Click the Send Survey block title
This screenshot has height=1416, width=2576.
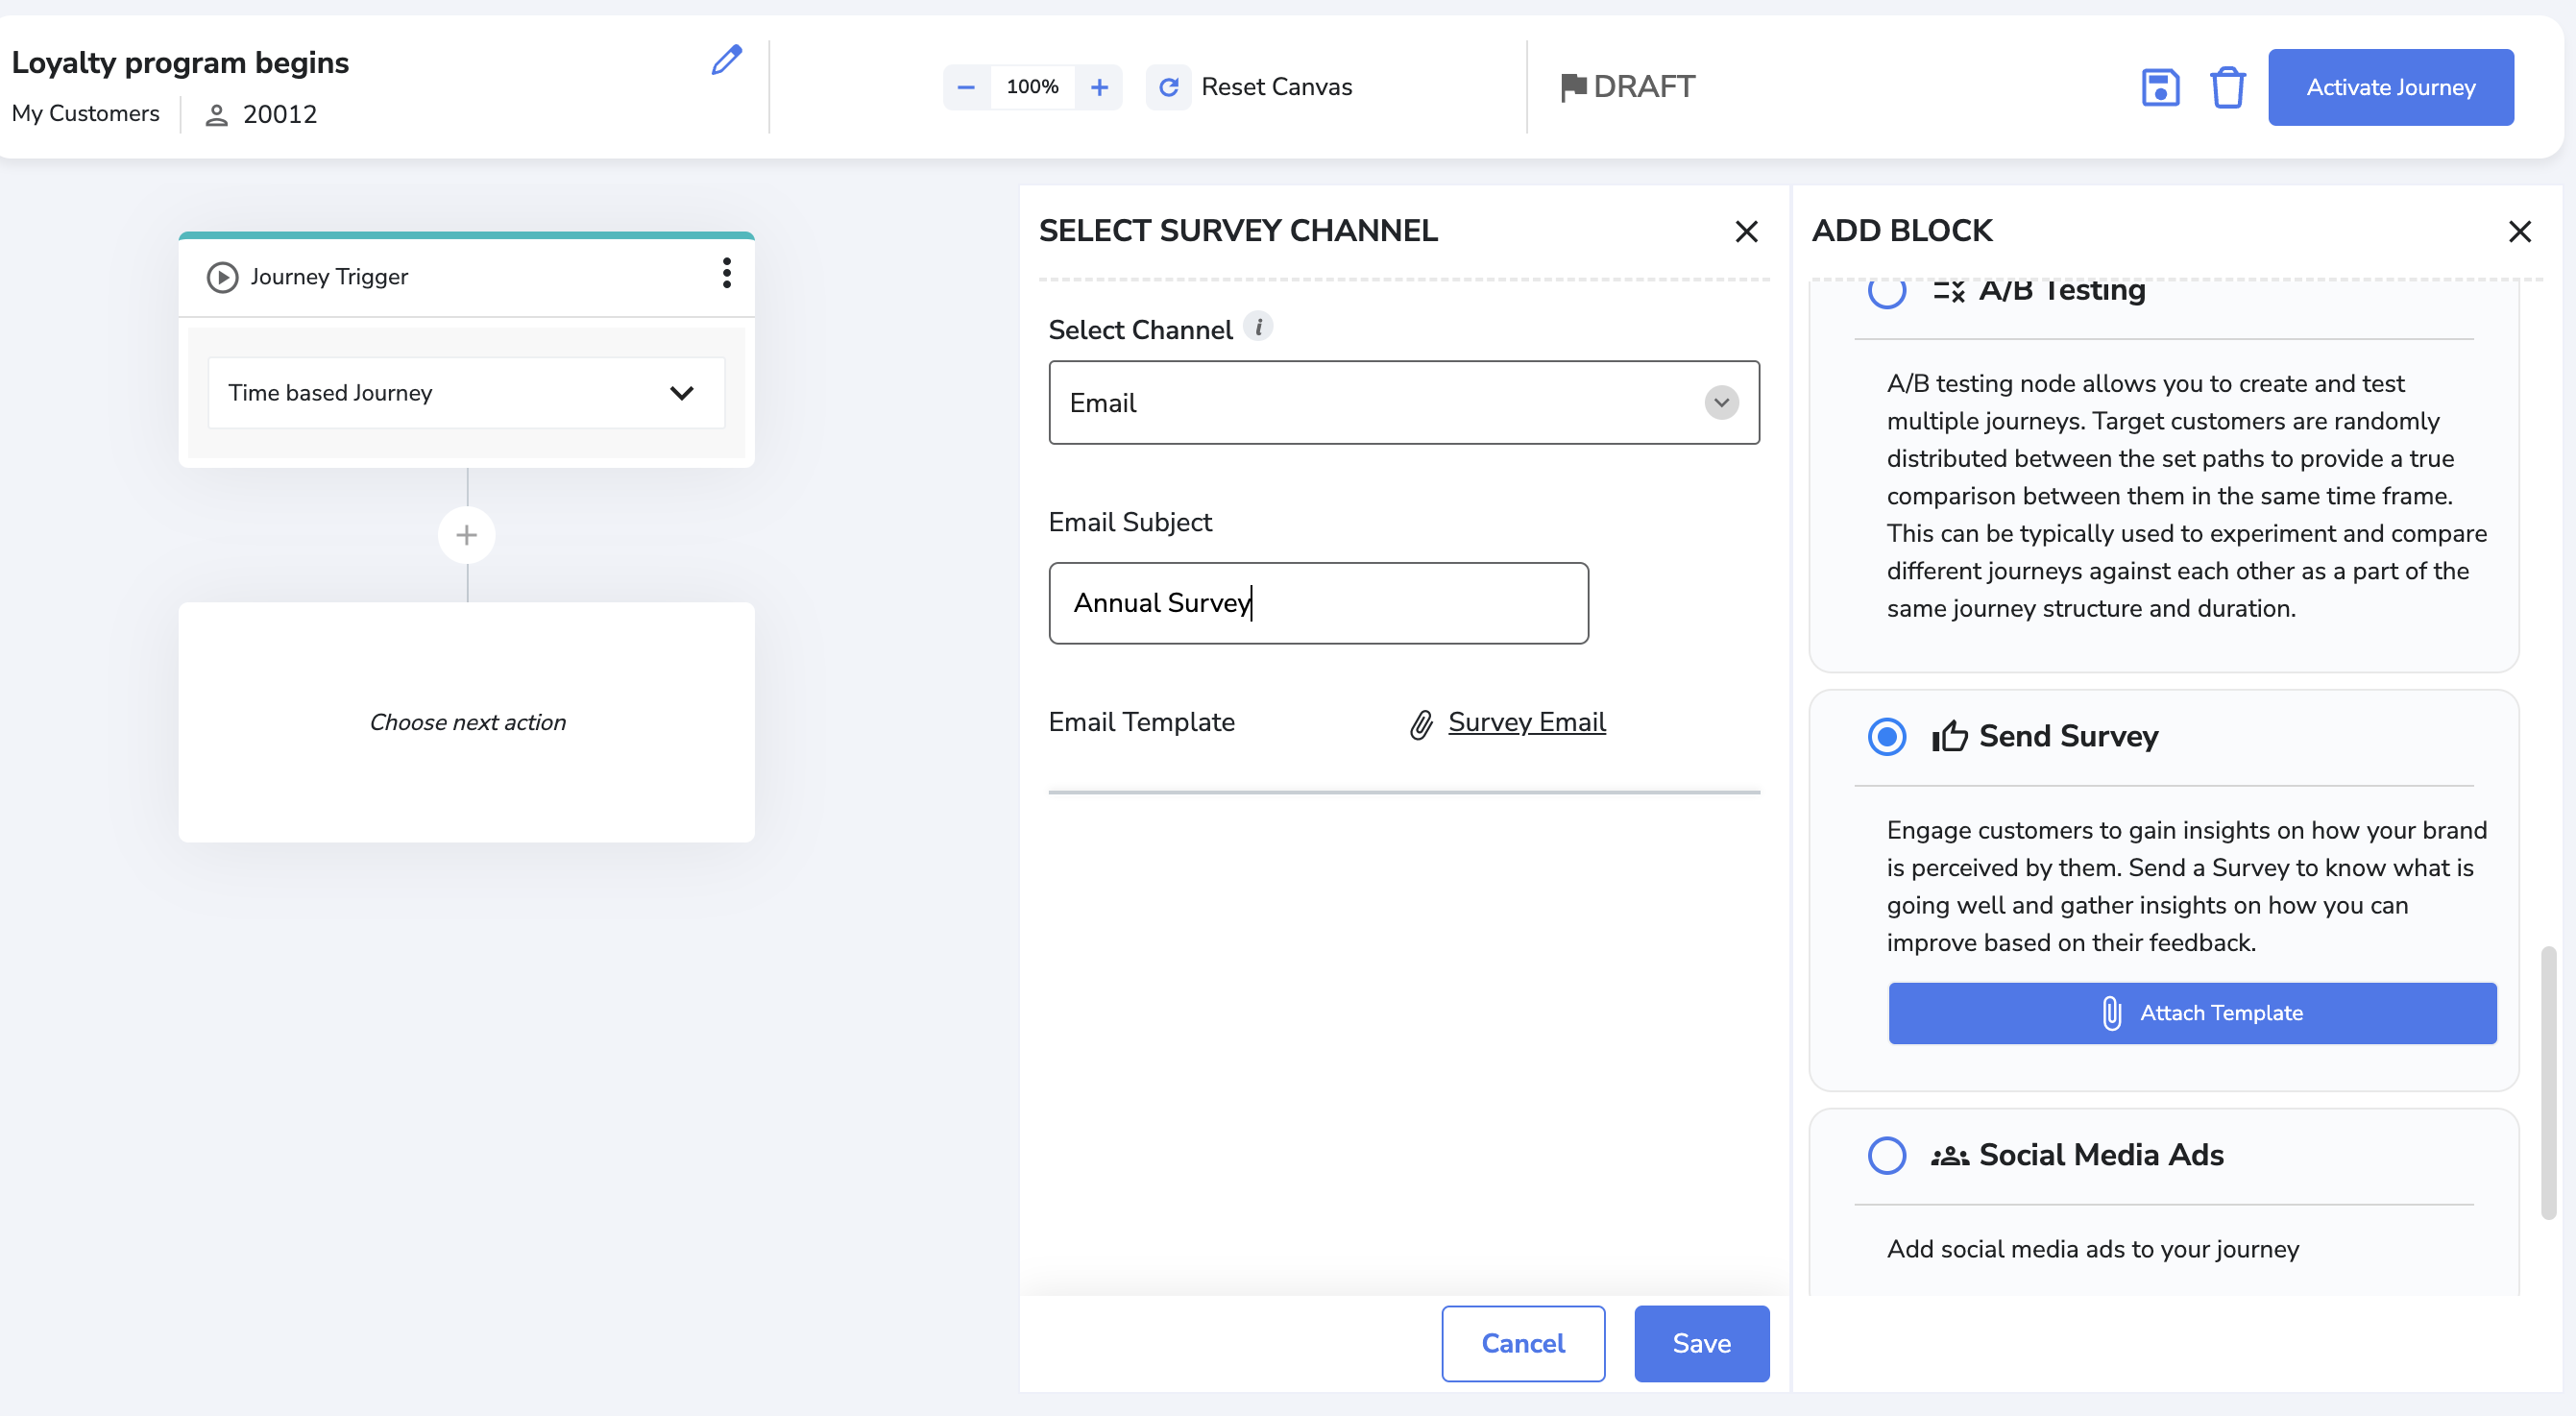click(2068, 737)
